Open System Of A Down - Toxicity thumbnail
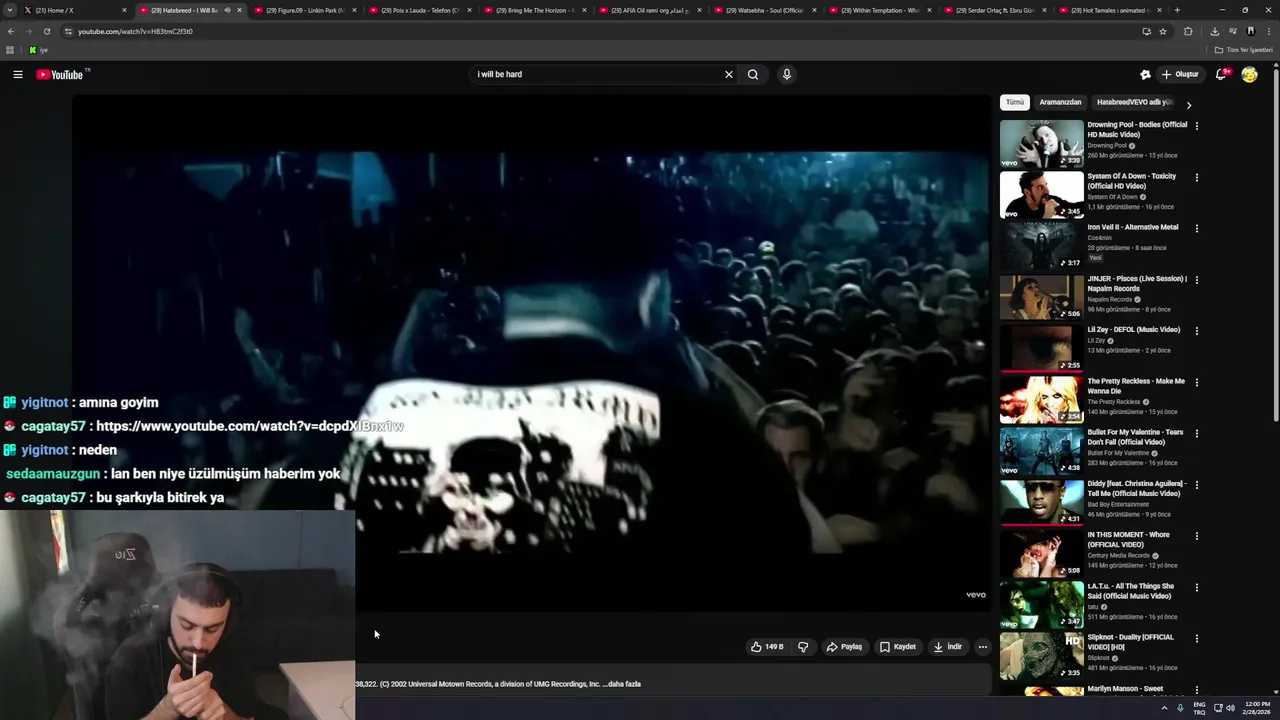Viewport: 1280px width, 720px height. click(1041, 194)
